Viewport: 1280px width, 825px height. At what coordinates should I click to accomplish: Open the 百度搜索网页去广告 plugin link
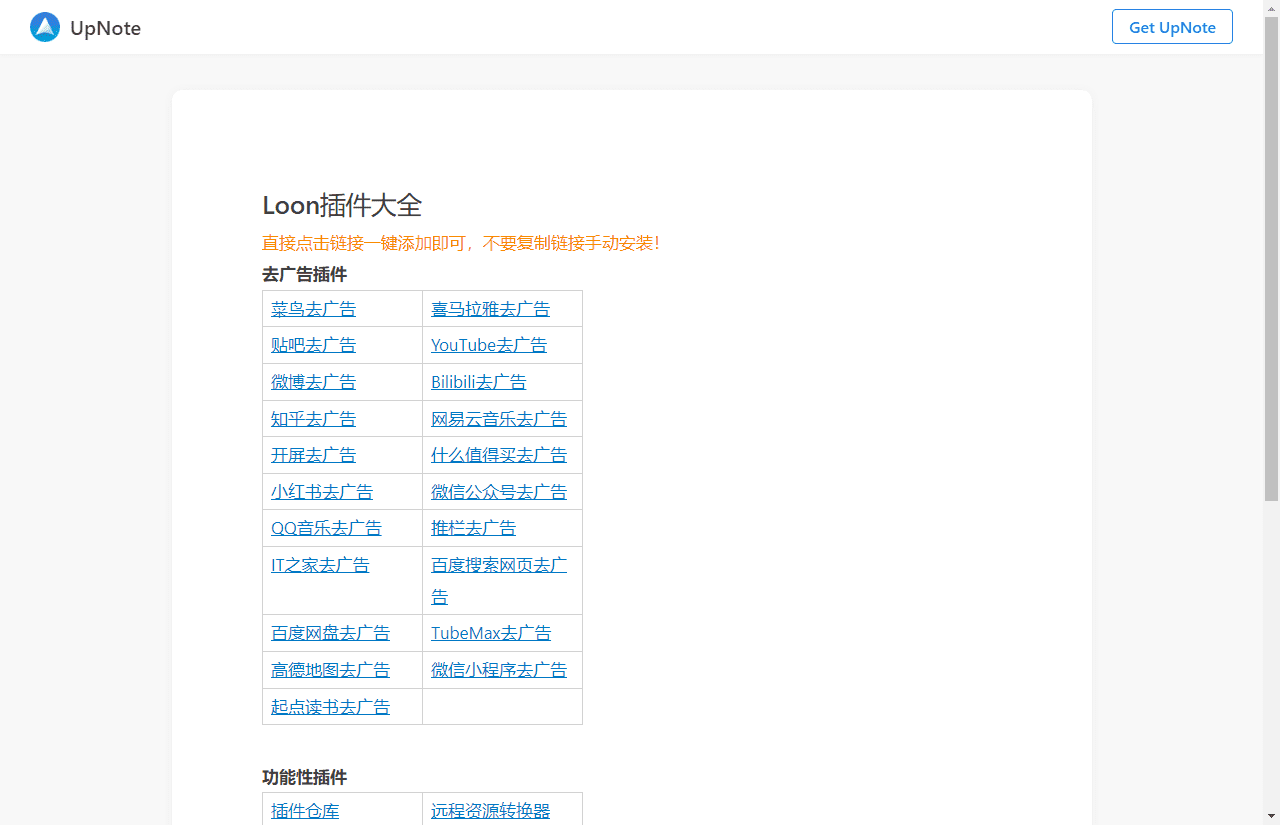[x=498, y=580]
